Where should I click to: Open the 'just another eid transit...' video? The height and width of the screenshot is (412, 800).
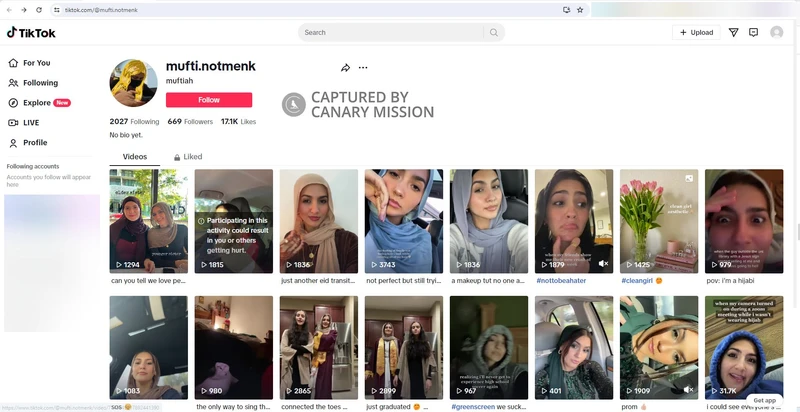[x=319, y=221]
